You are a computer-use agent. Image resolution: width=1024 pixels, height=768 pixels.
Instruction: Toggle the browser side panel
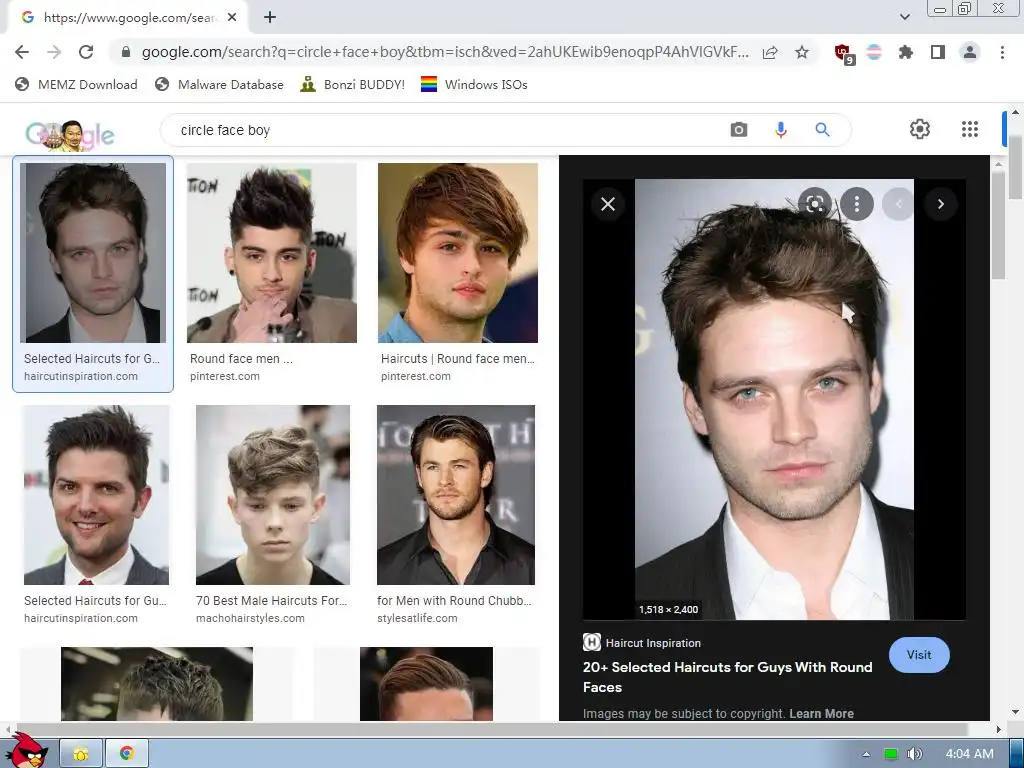pos(938,52)
